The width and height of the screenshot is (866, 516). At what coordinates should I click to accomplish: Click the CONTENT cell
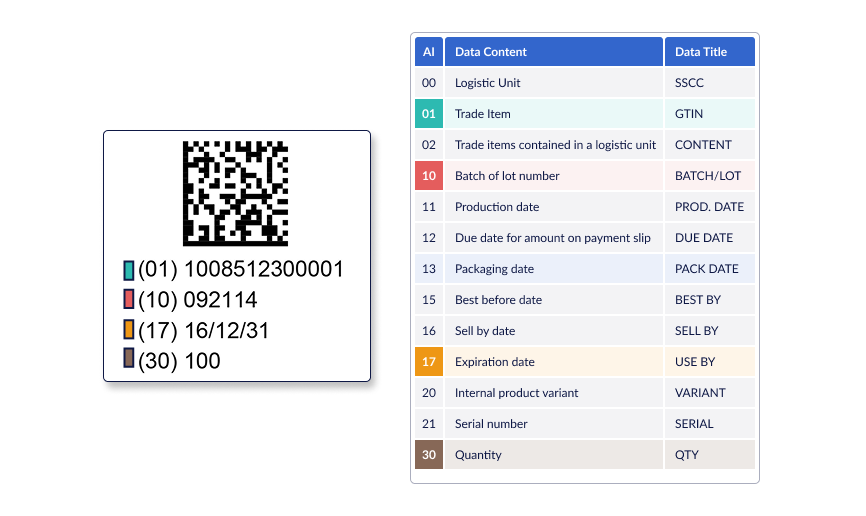710,145
